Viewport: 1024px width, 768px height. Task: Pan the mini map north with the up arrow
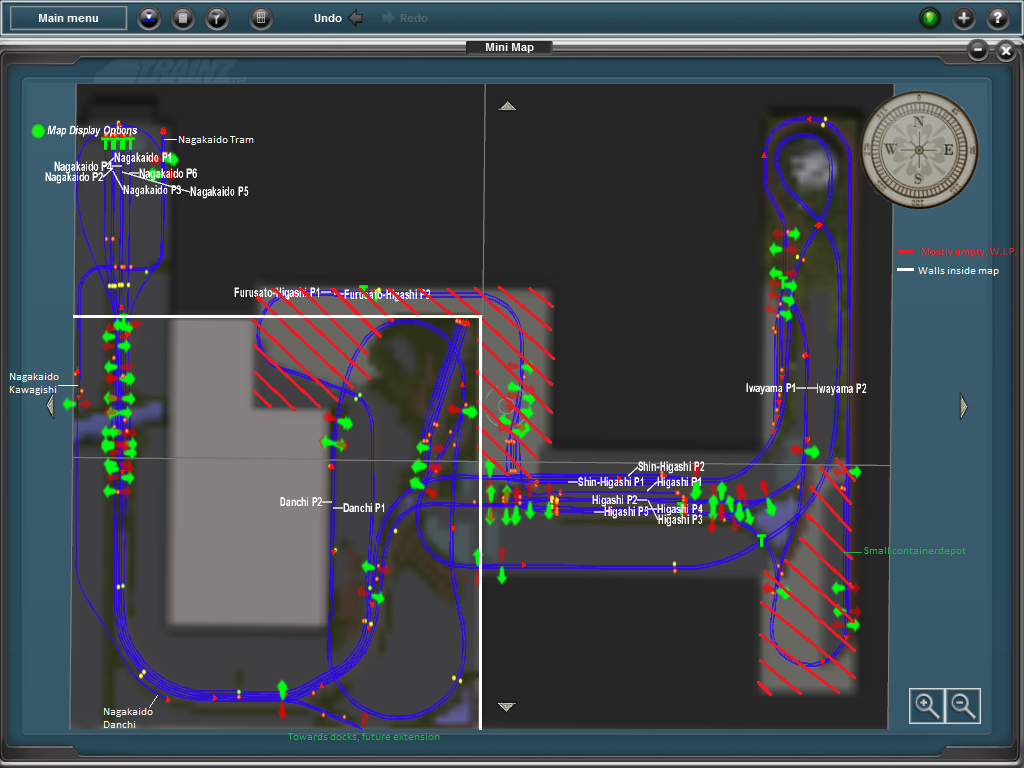pyautogui.click(x=507, y=106)
